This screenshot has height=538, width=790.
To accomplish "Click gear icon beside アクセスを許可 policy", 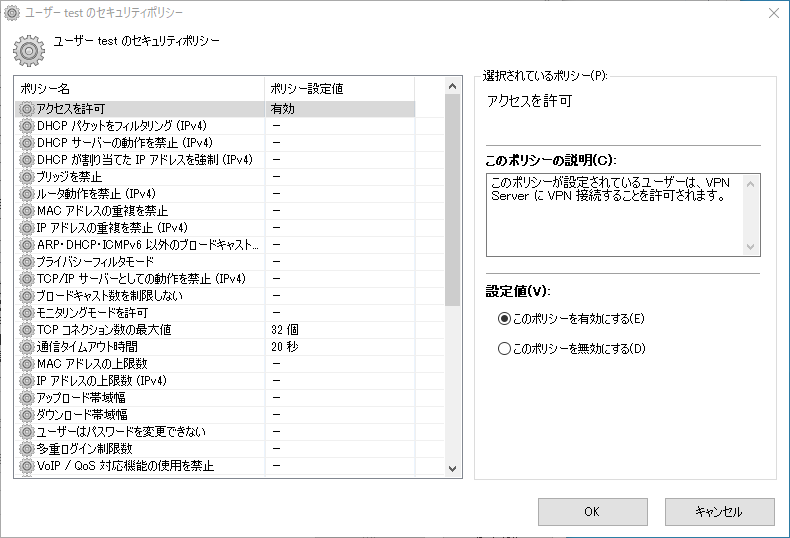I will click(x=26, y=108).
